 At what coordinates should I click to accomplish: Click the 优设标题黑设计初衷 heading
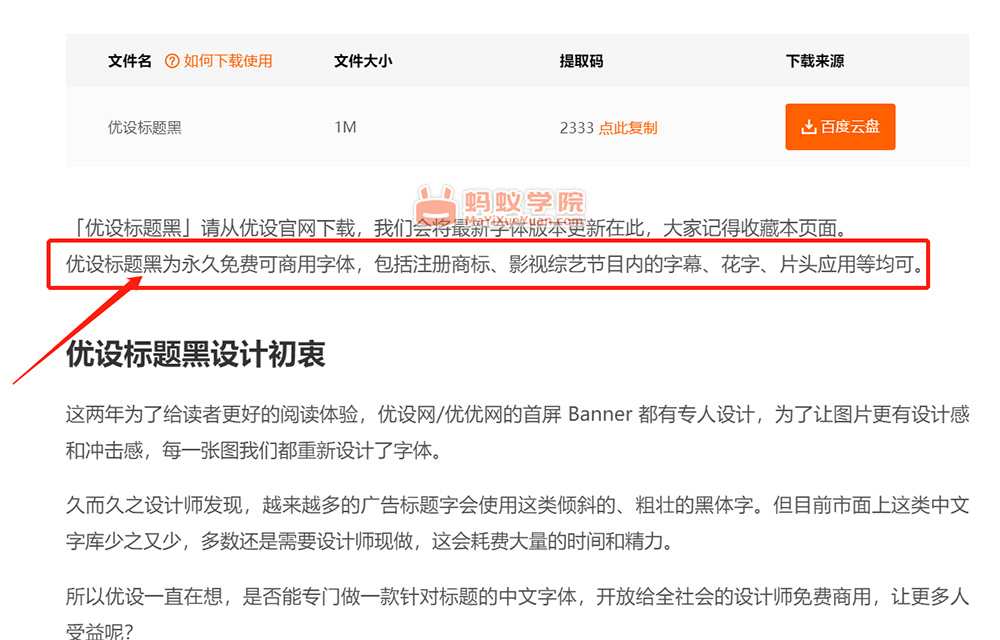pyautogui.click(x=196, y=354)
